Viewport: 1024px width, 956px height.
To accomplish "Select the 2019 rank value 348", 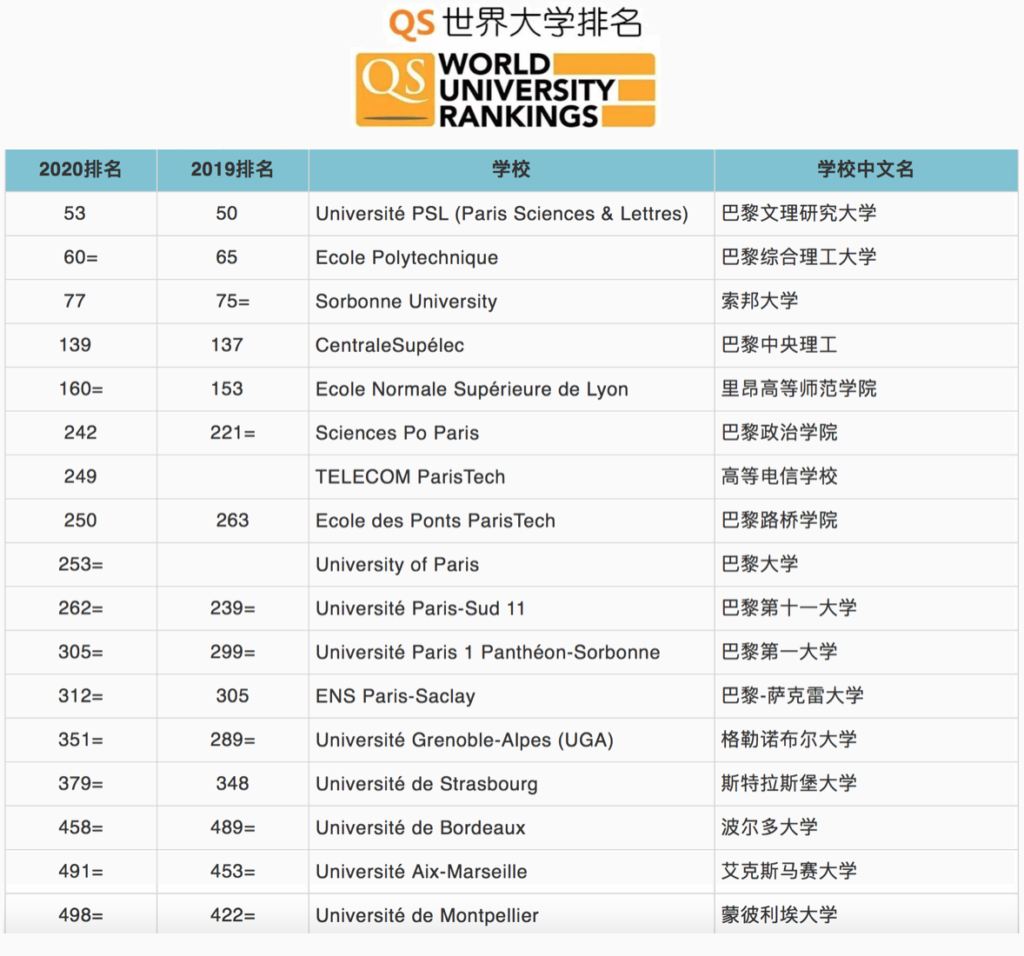I will click(232, 784).
